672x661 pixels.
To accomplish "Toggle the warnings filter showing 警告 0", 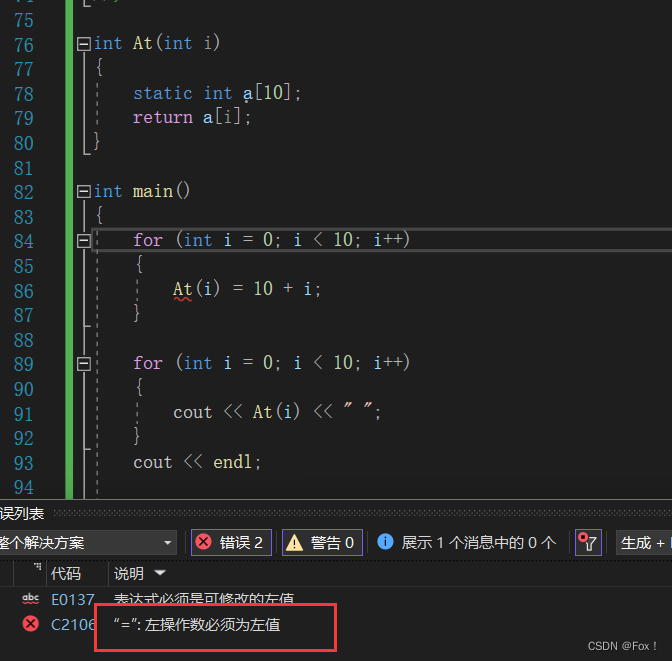I will (322, 542).
